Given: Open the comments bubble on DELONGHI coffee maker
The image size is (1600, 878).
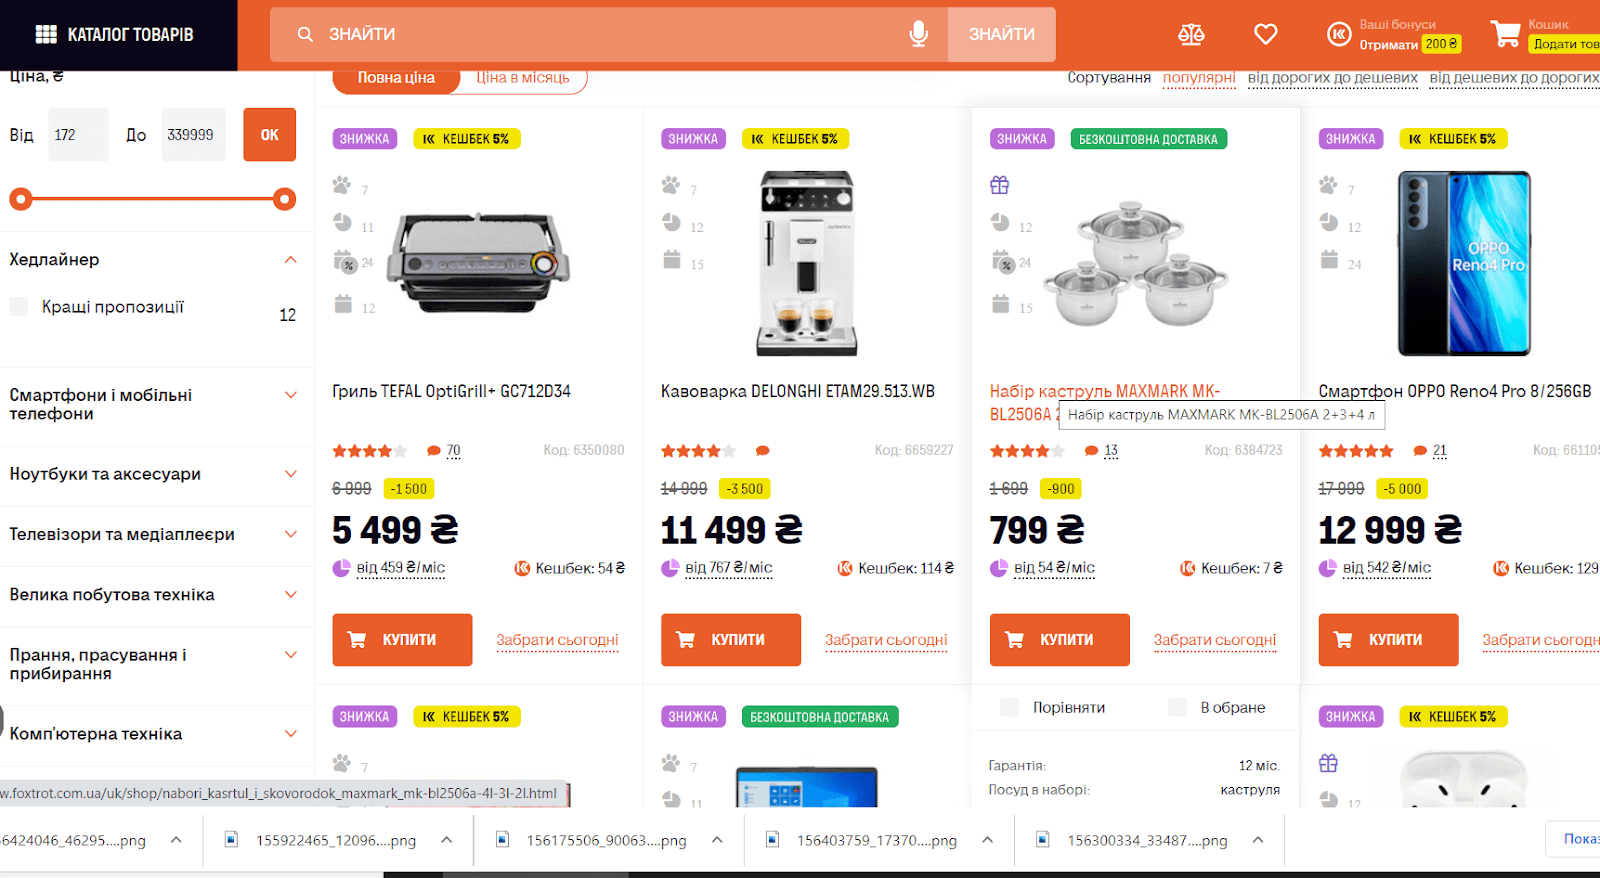Looking at the screenshot, I should [762, 451].
